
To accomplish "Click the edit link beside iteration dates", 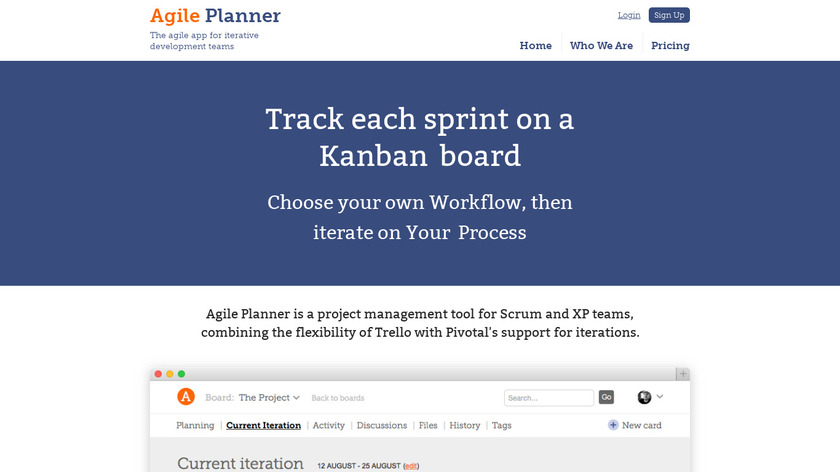I will [411, 466].
